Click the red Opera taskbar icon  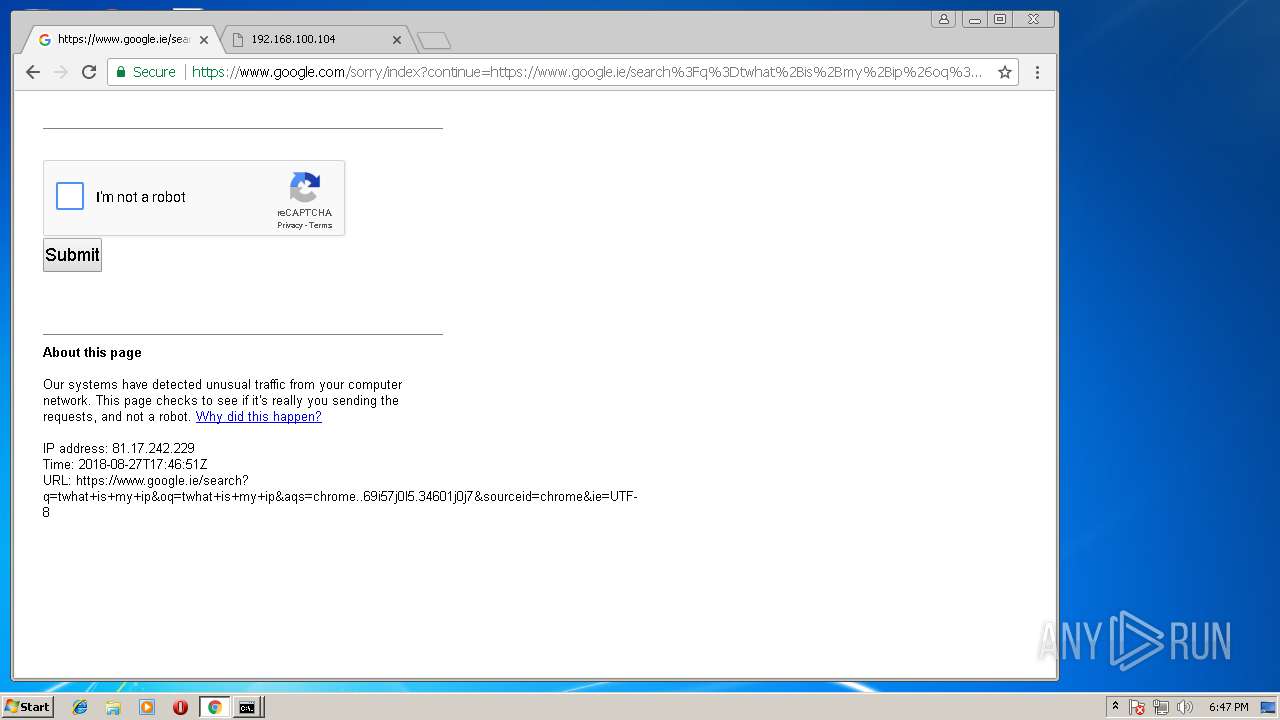180,707
